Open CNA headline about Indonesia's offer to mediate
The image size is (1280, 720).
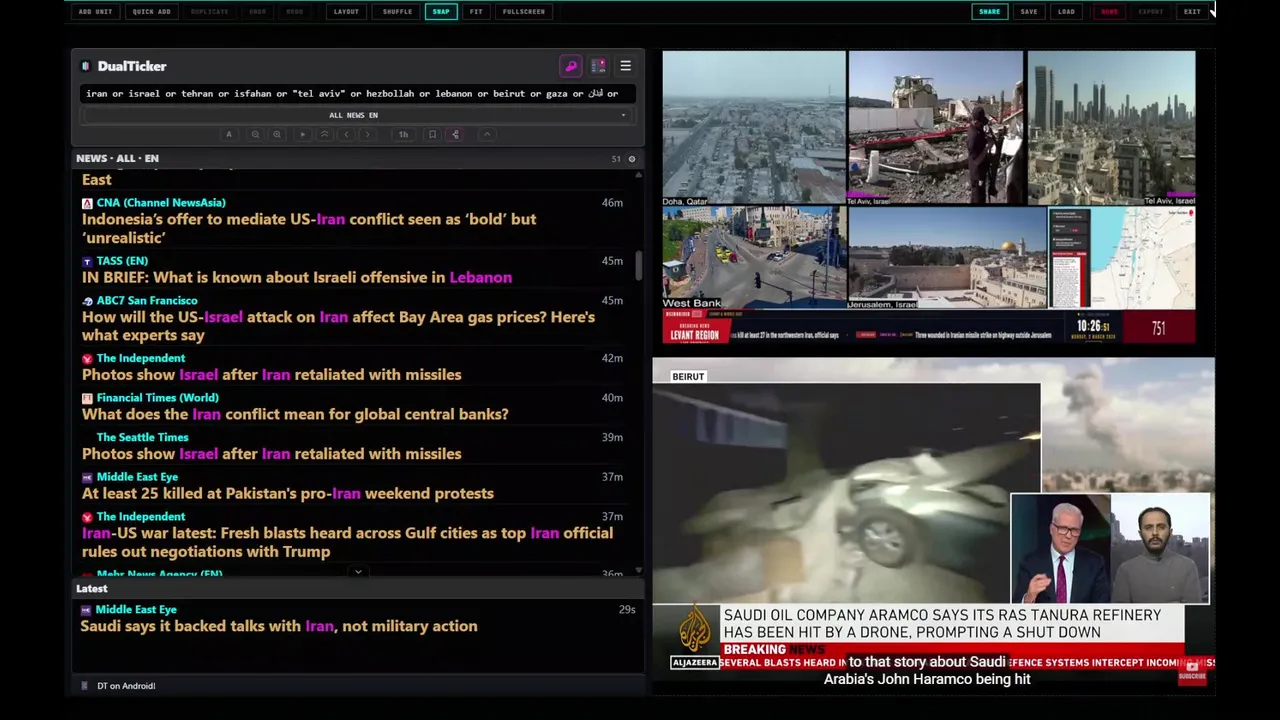tap(309, 229)
